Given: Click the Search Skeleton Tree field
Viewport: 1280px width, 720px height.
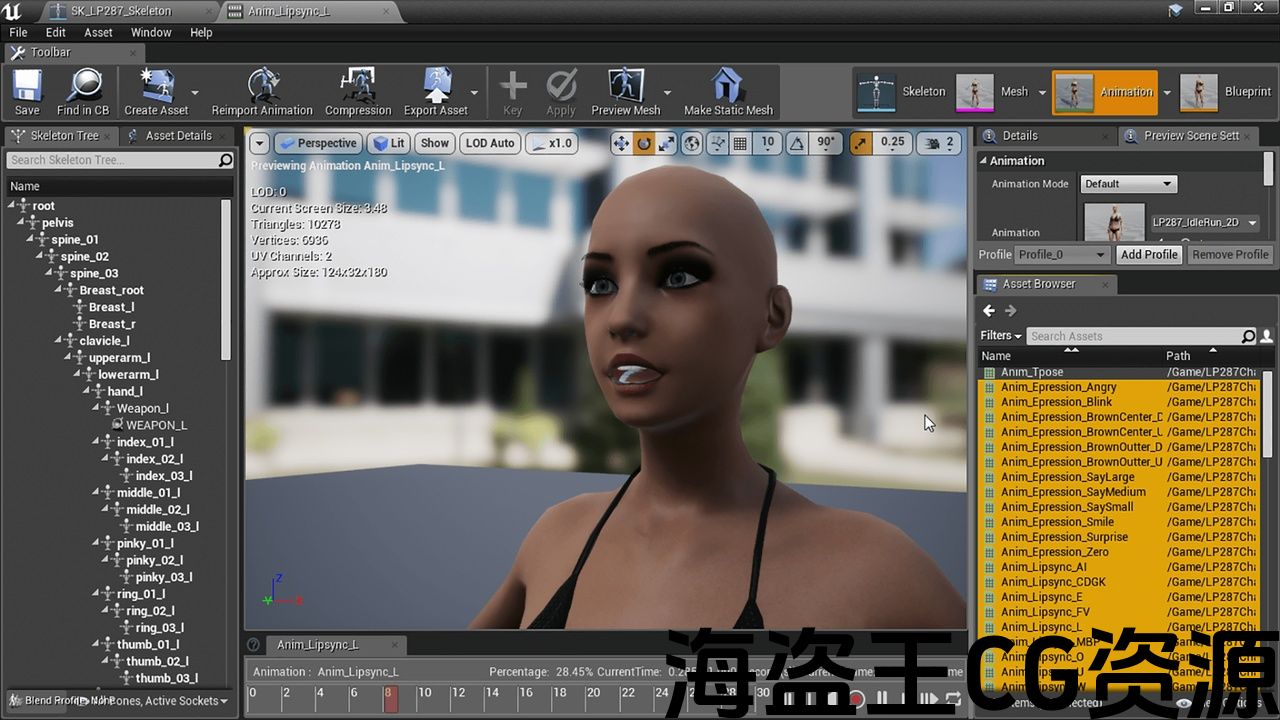Looking at the screenshot, I should pyautogui.click(x=112, y=160).
